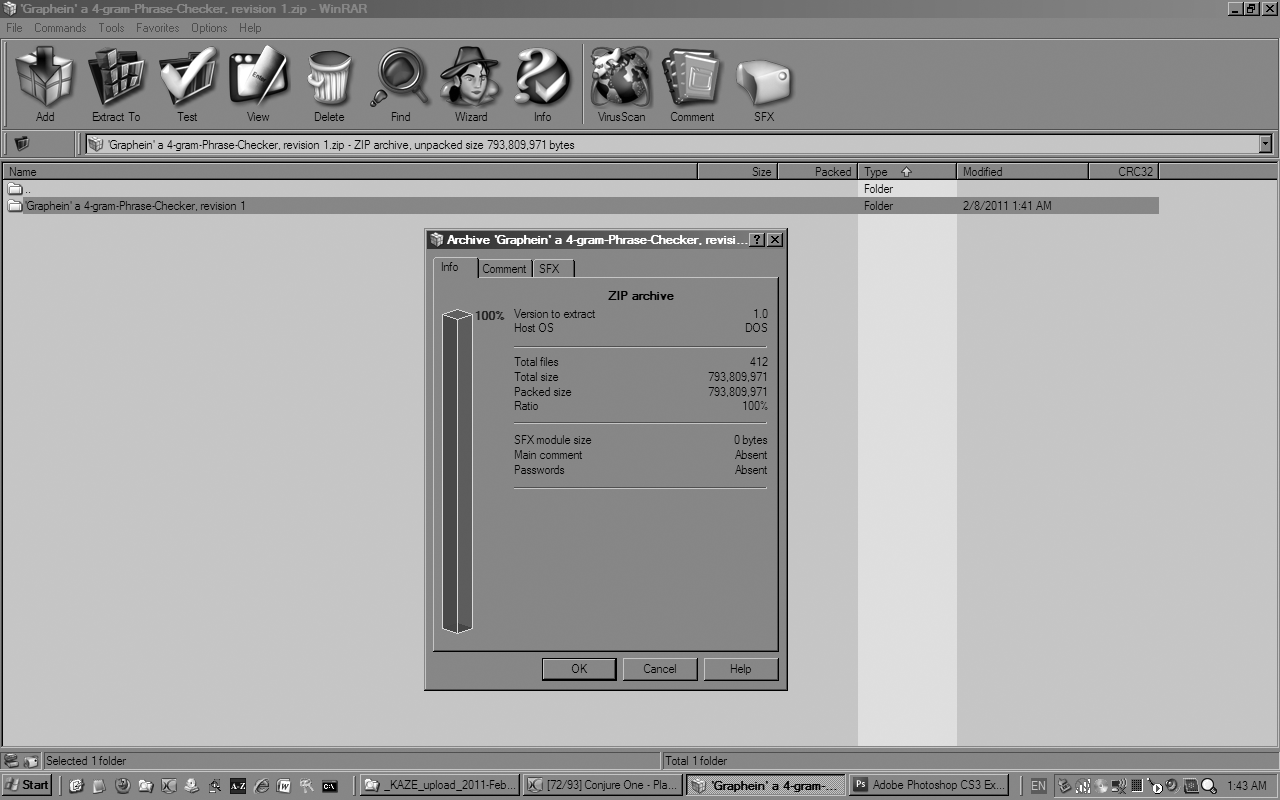Click the 2/8/2011 1:41 AM modified cell

click(1007, 206)
